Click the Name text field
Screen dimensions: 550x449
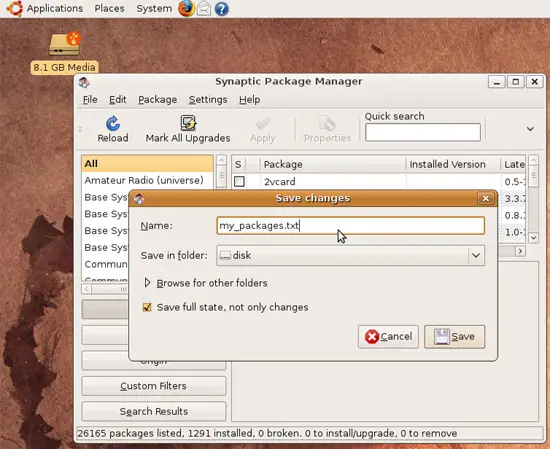[x=350, y=226]
